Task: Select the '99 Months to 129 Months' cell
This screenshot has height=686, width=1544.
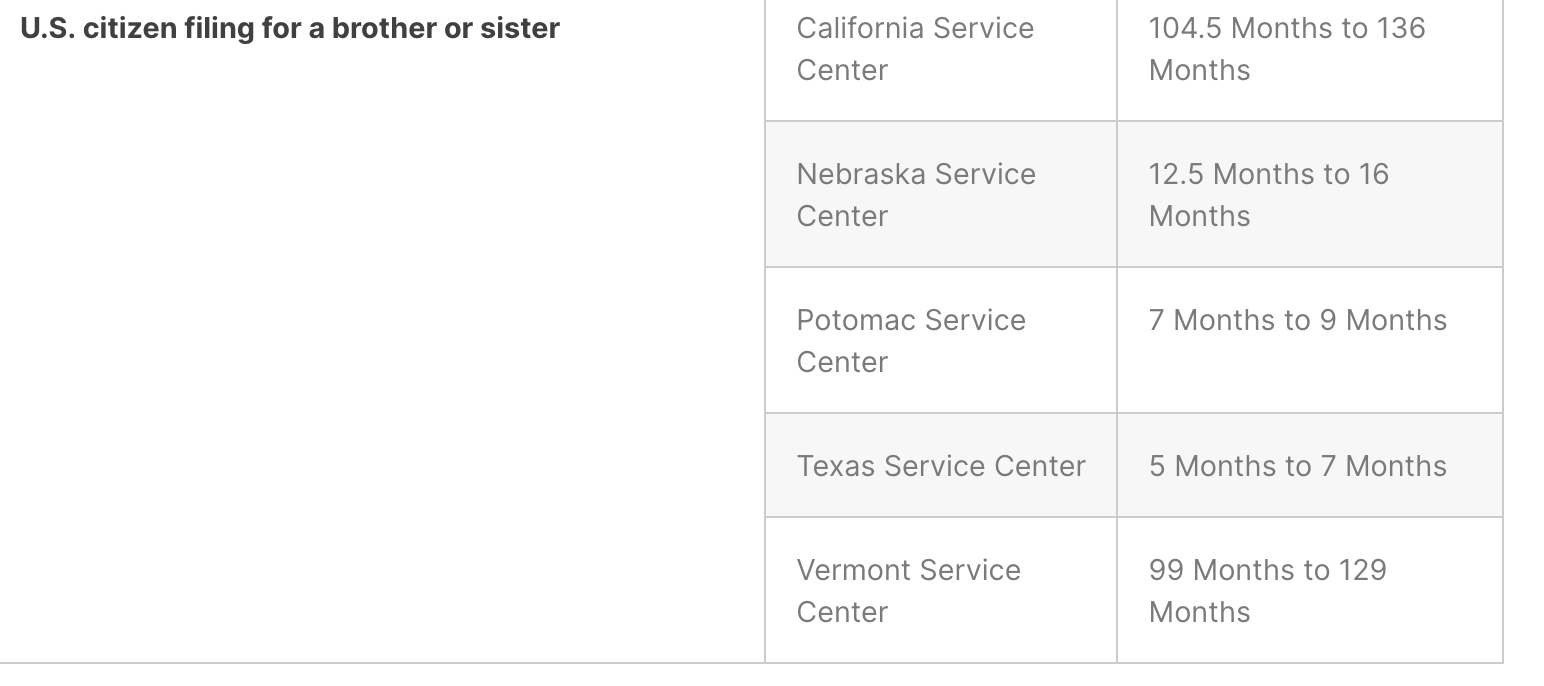Action: point(1310,590)
